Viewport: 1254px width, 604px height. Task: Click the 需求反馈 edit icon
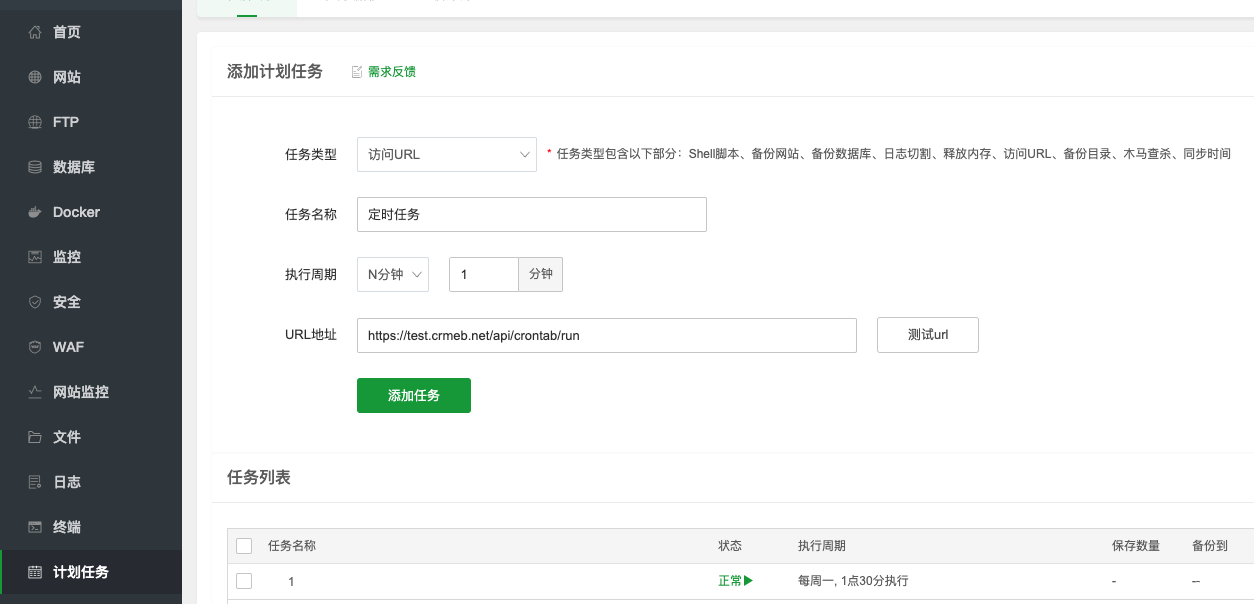click(357, 72)
